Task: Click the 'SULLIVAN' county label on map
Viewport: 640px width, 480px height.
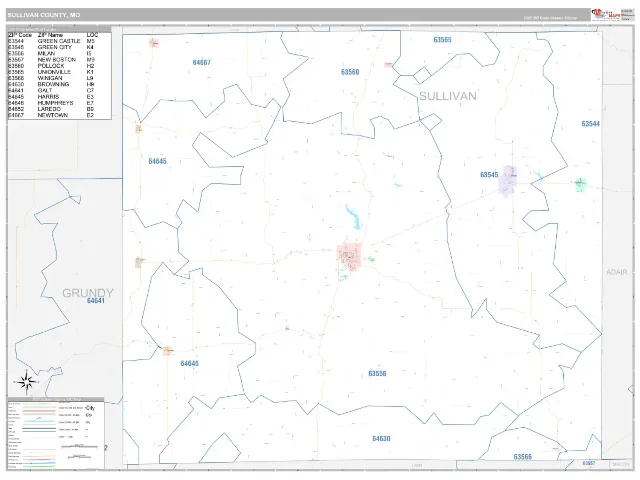Action: pos(448,96)
